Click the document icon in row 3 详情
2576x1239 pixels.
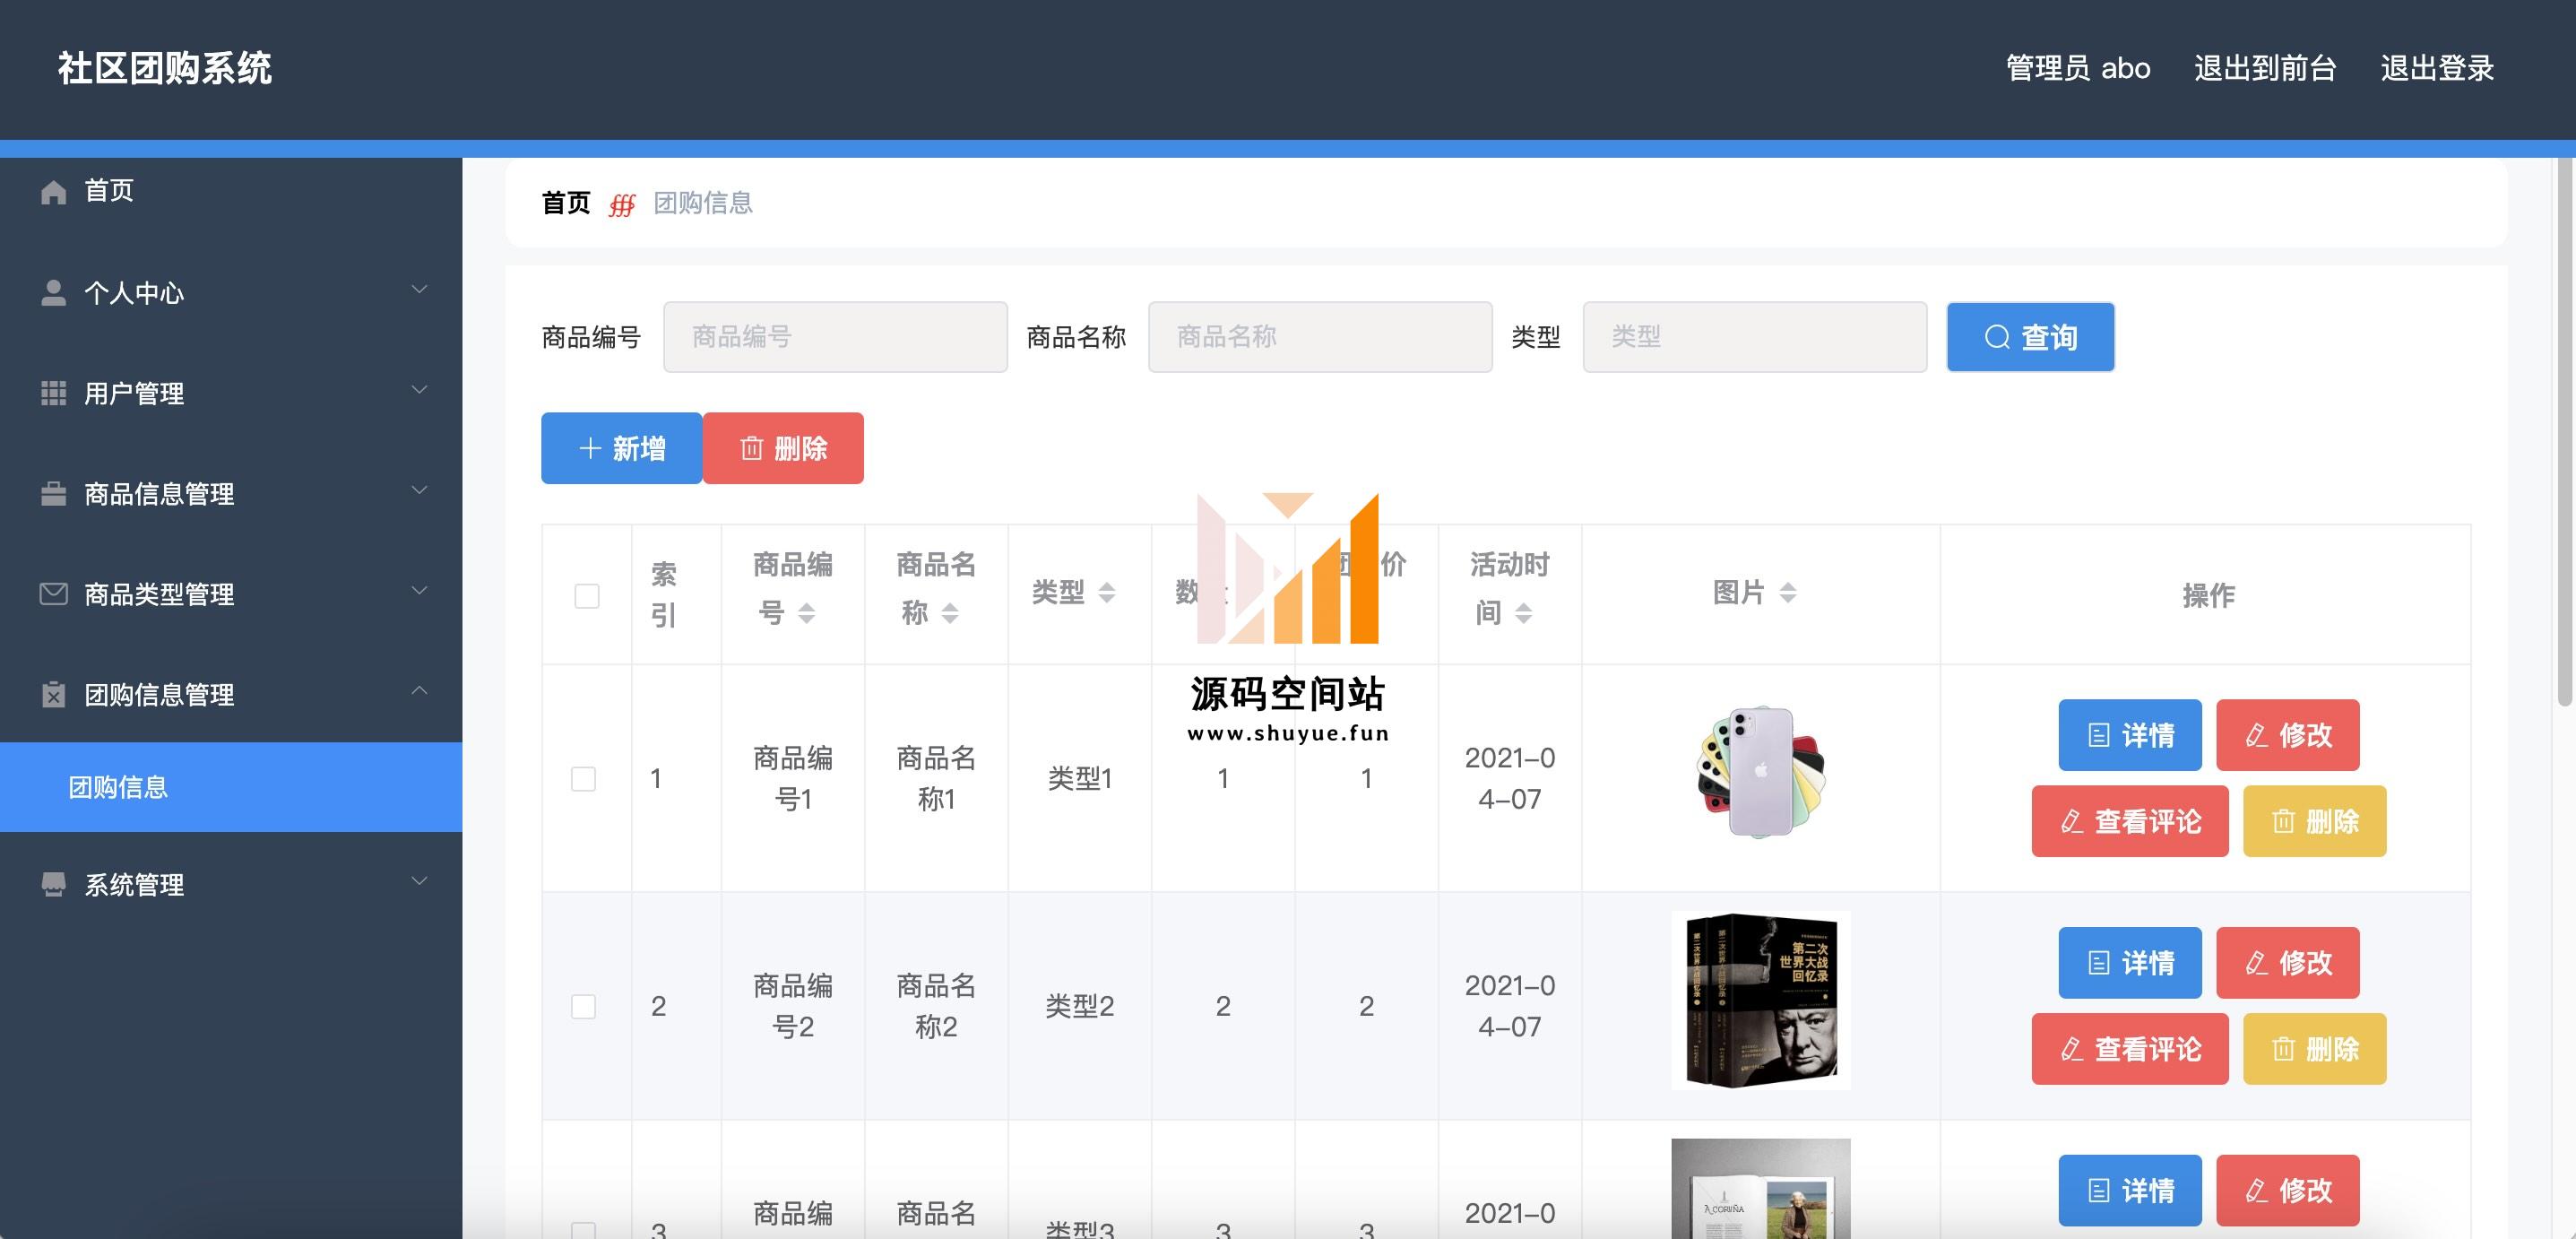pyautogui.click(x=2099, y=1191)
